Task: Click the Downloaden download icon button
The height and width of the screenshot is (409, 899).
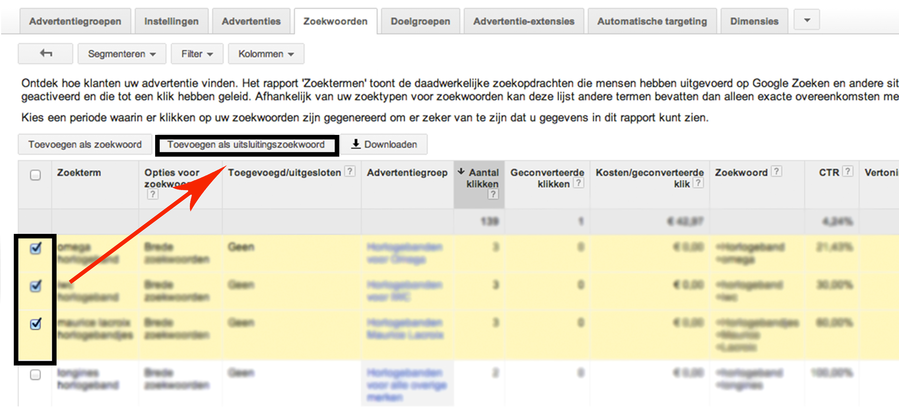Action: click(x=385, y=145)
